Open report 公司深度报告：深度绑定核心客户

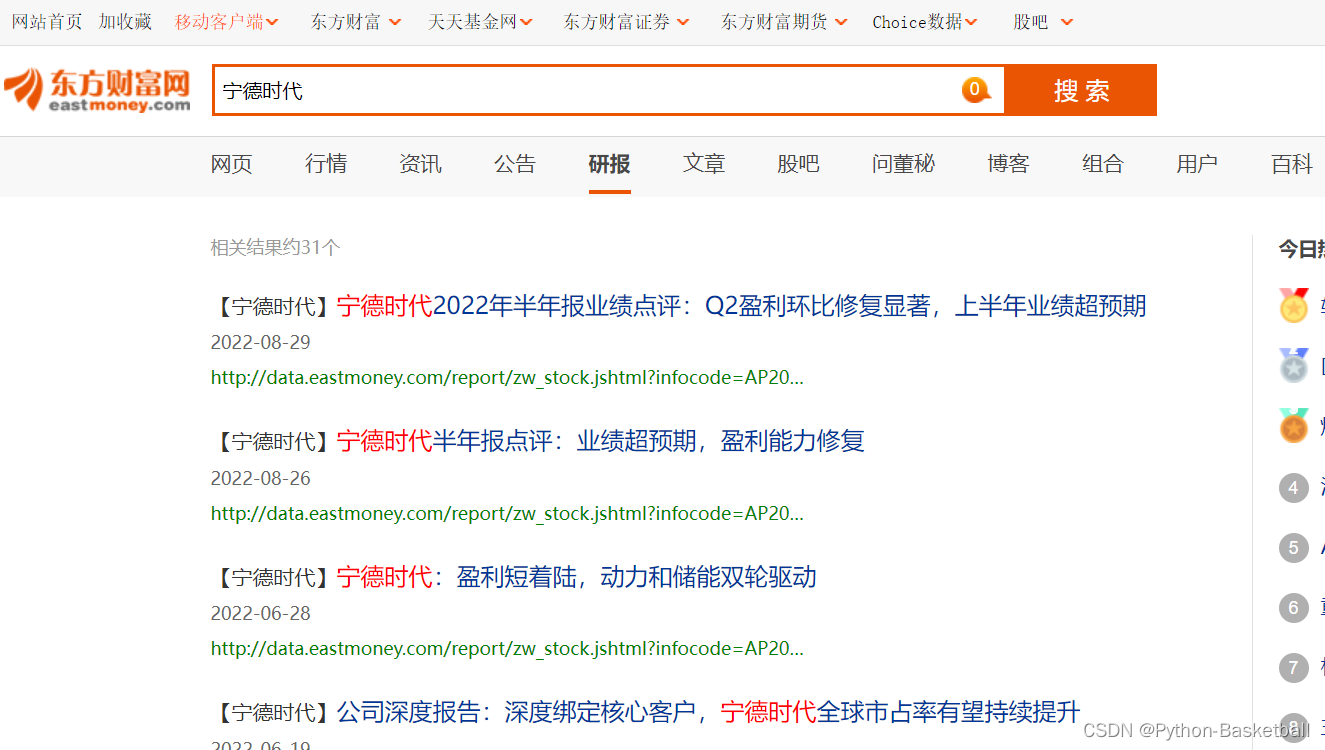708,713
